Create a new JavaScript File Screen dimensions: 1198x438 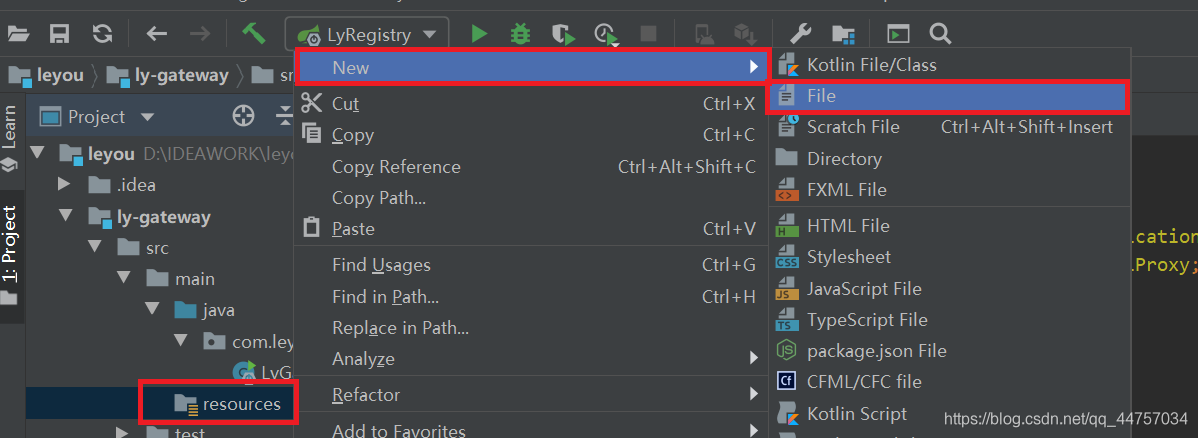[950, 288]
